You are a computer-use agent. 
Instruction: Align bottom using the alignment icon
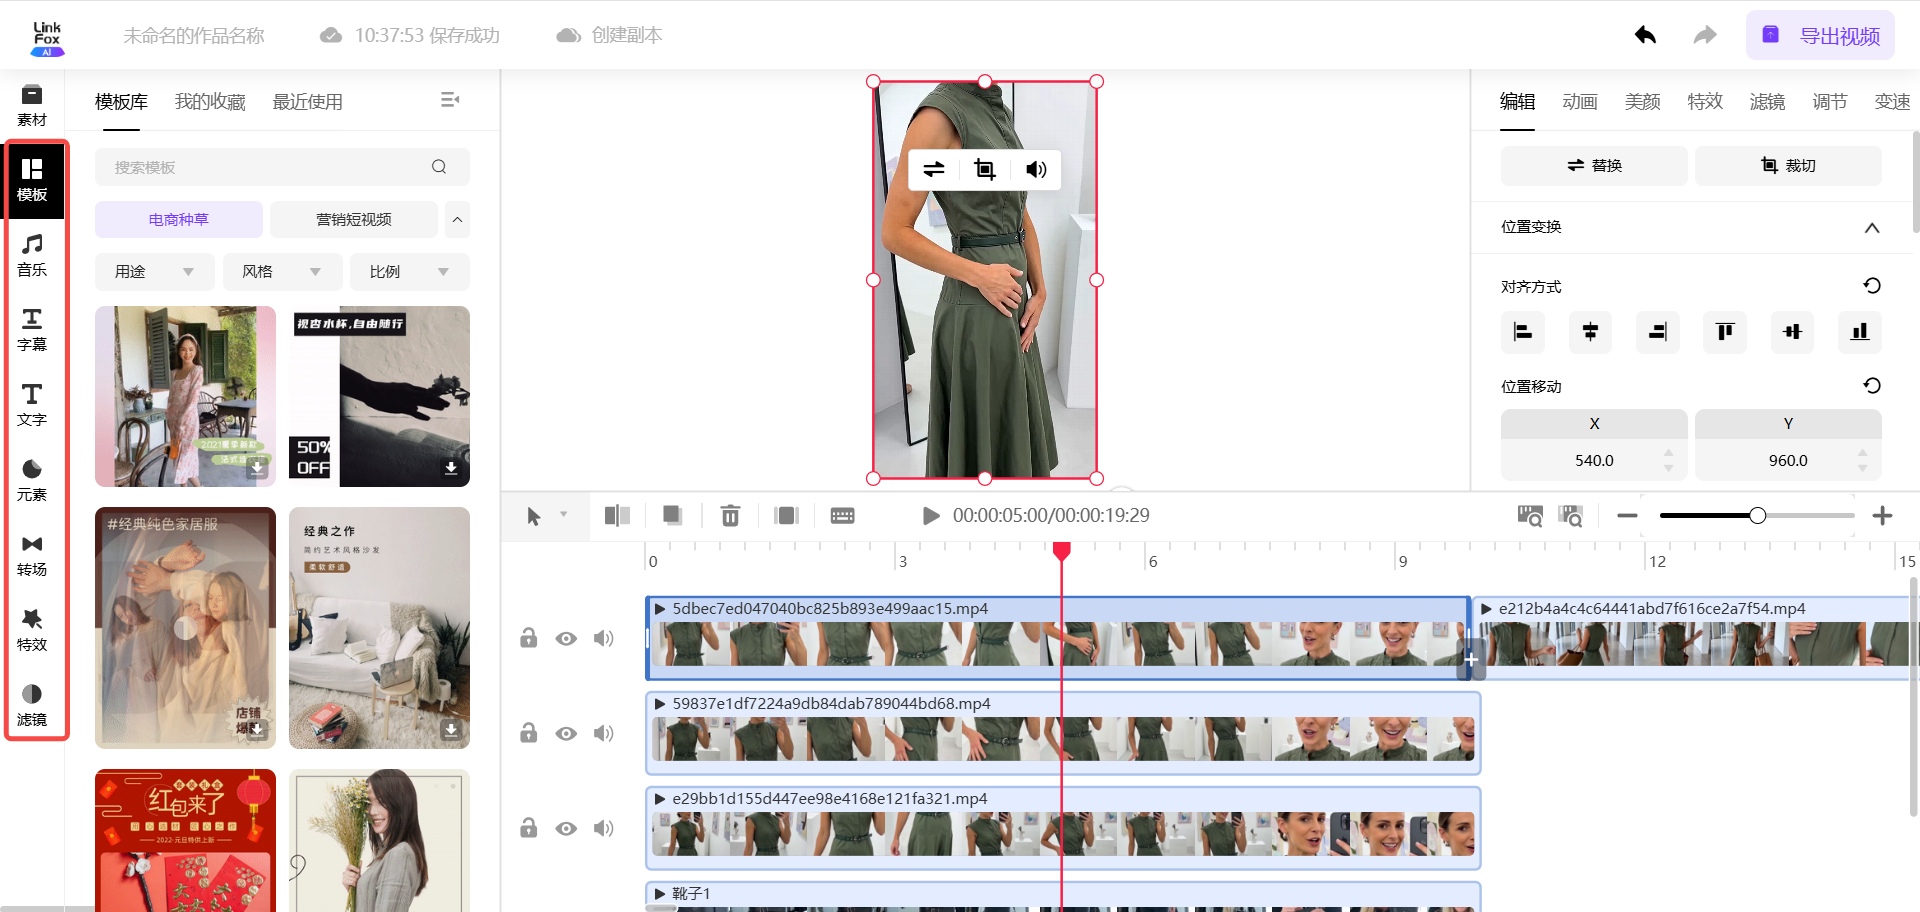(x=1860, y=332)
